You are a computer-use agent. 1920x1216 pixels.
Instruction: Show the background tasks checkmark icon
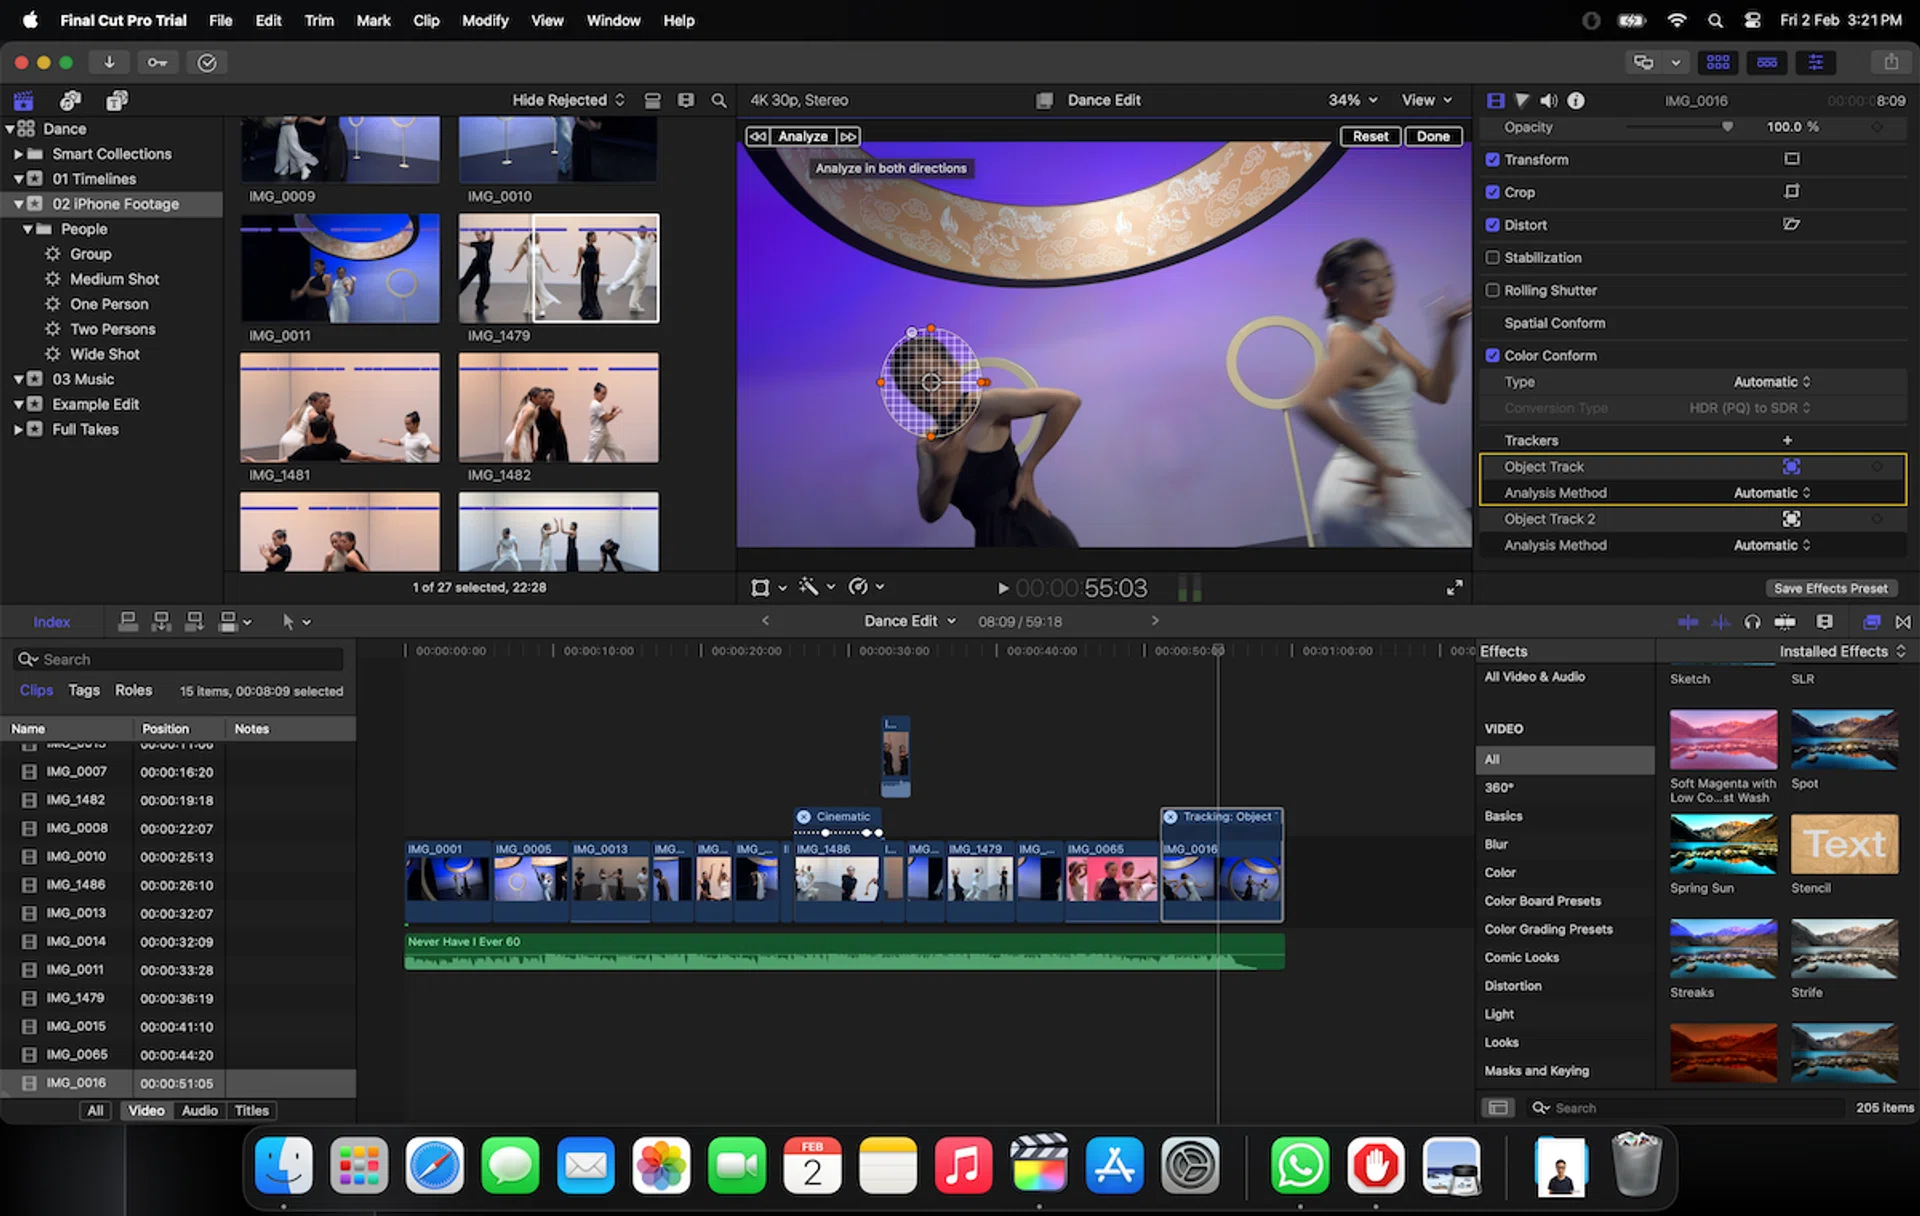(x=207, y=62)
